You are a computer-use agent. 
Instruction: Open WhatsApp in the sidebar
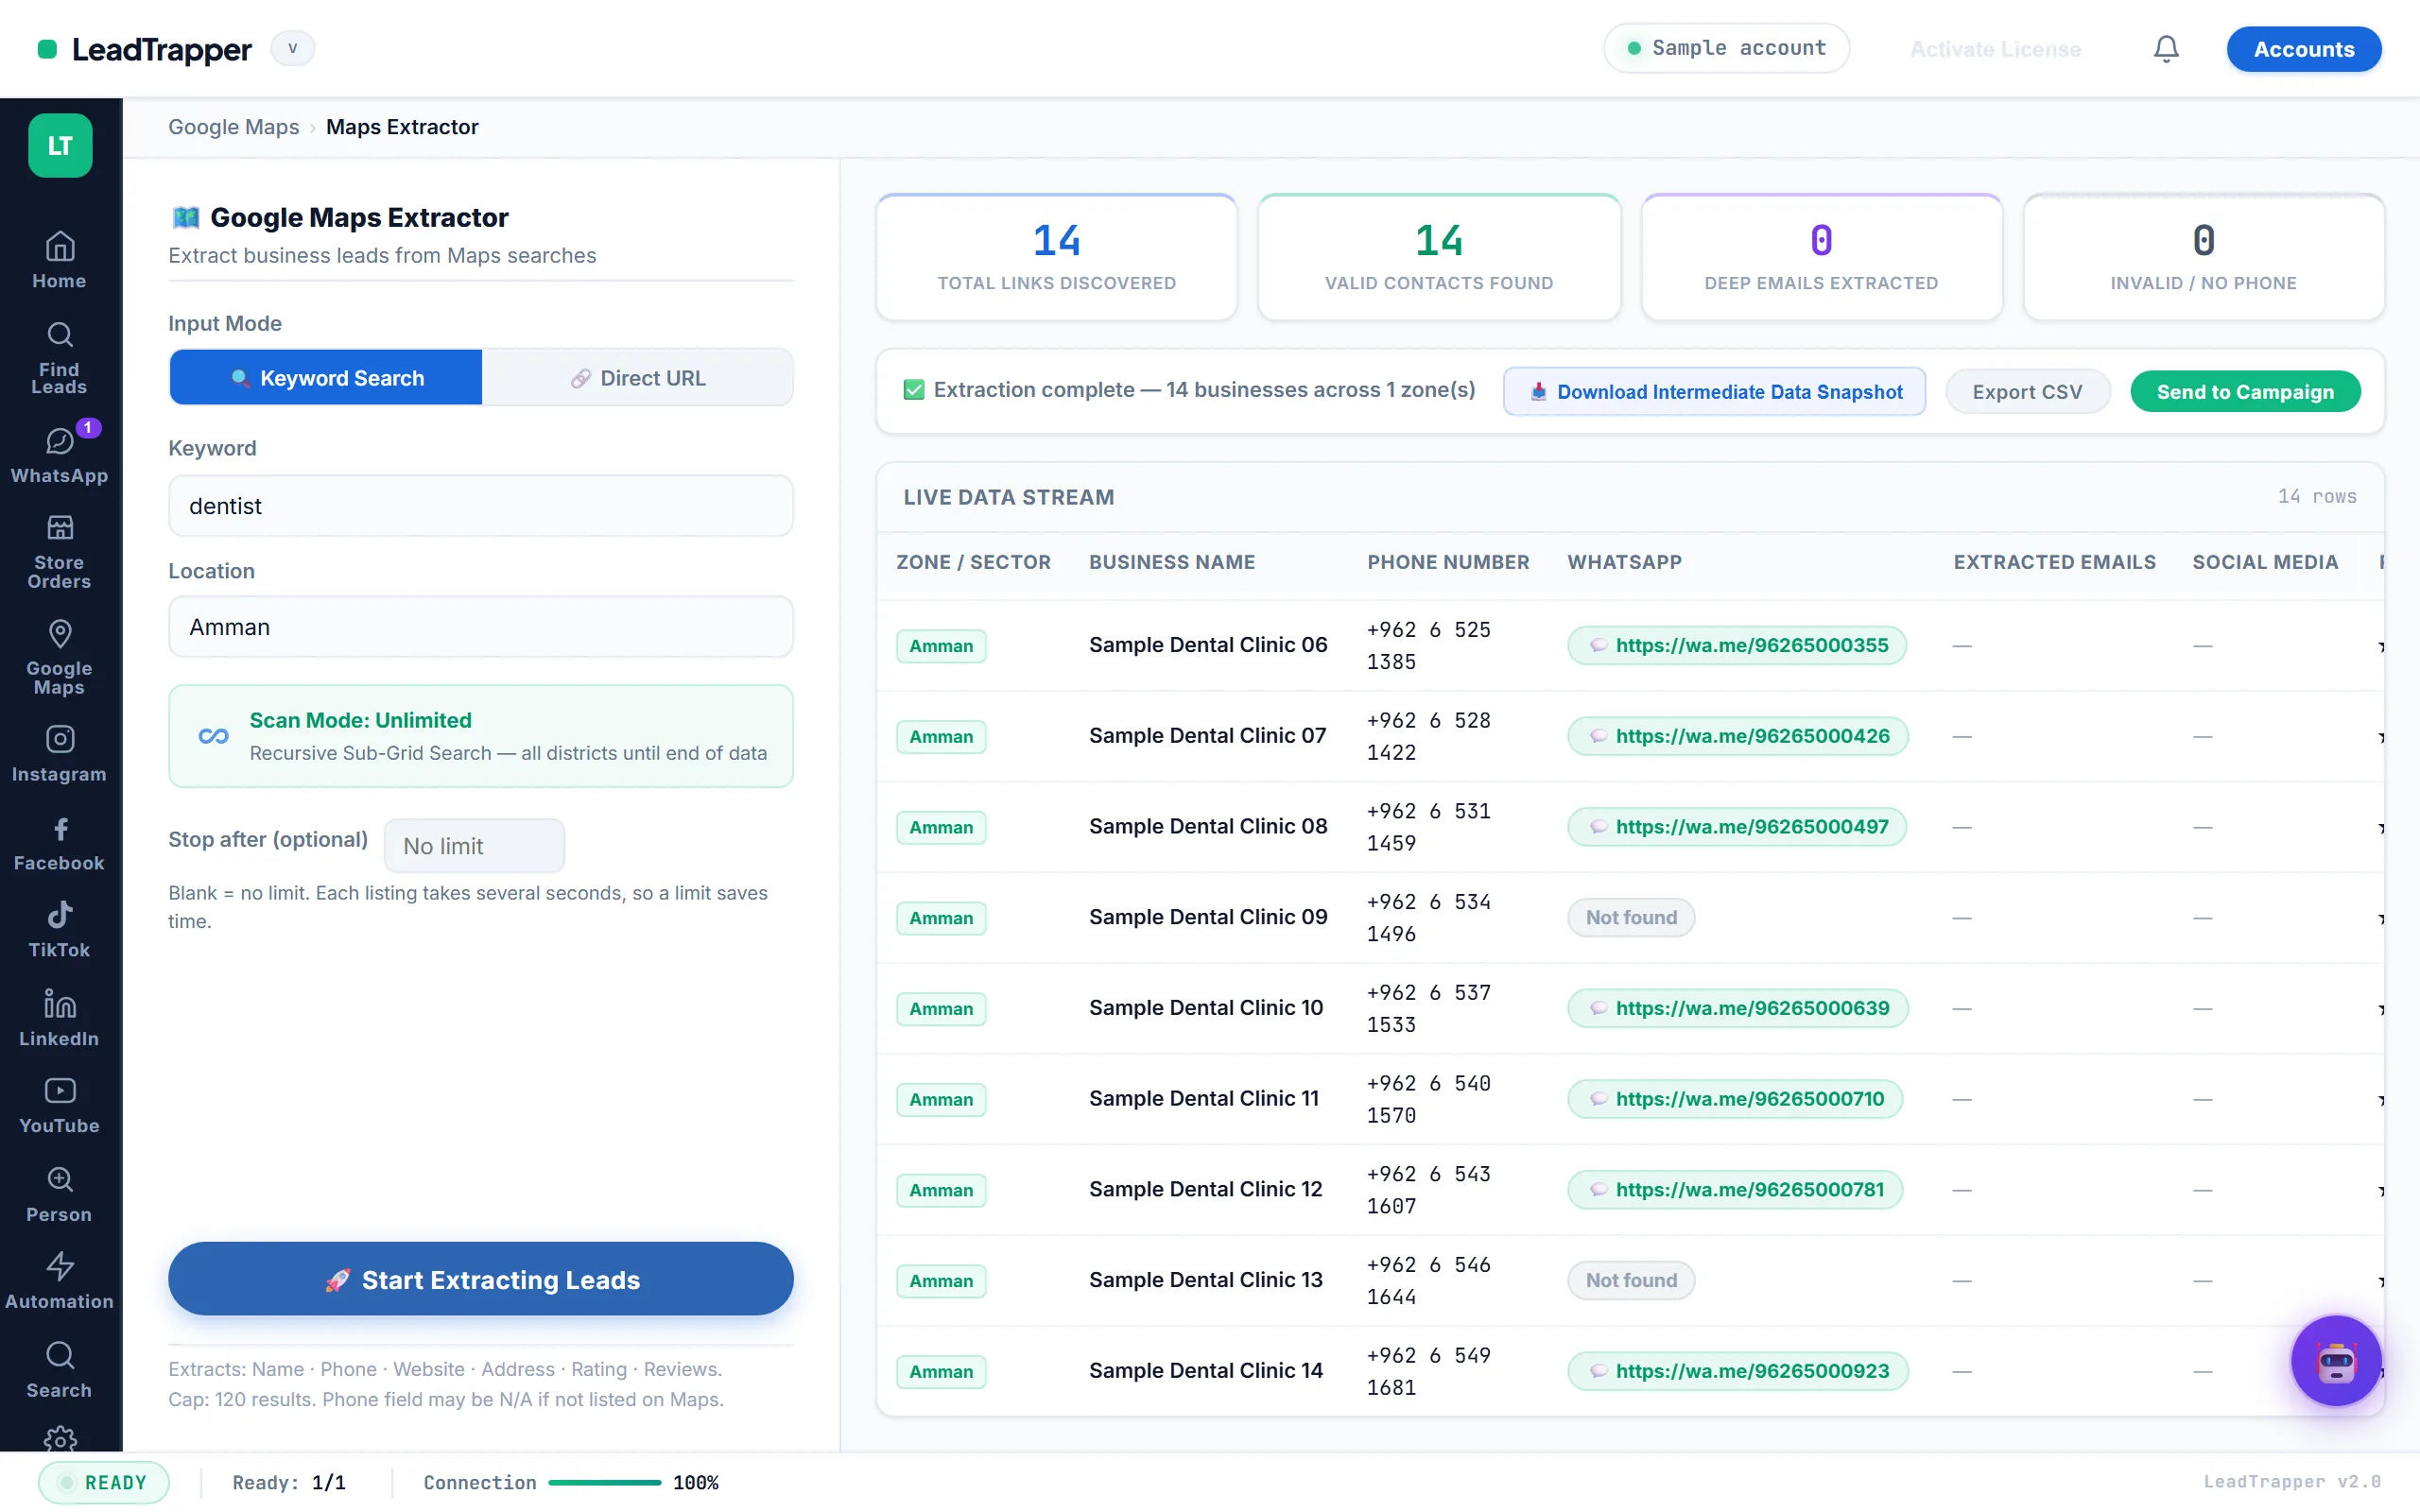point(60,455)
